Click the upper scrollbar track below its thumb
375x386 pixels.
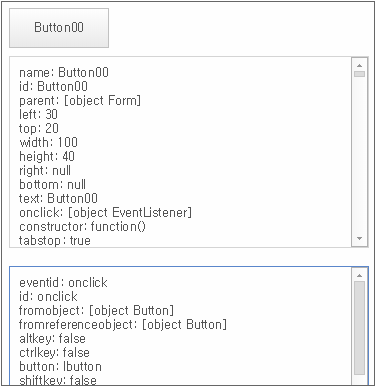[x=359, y=155]
